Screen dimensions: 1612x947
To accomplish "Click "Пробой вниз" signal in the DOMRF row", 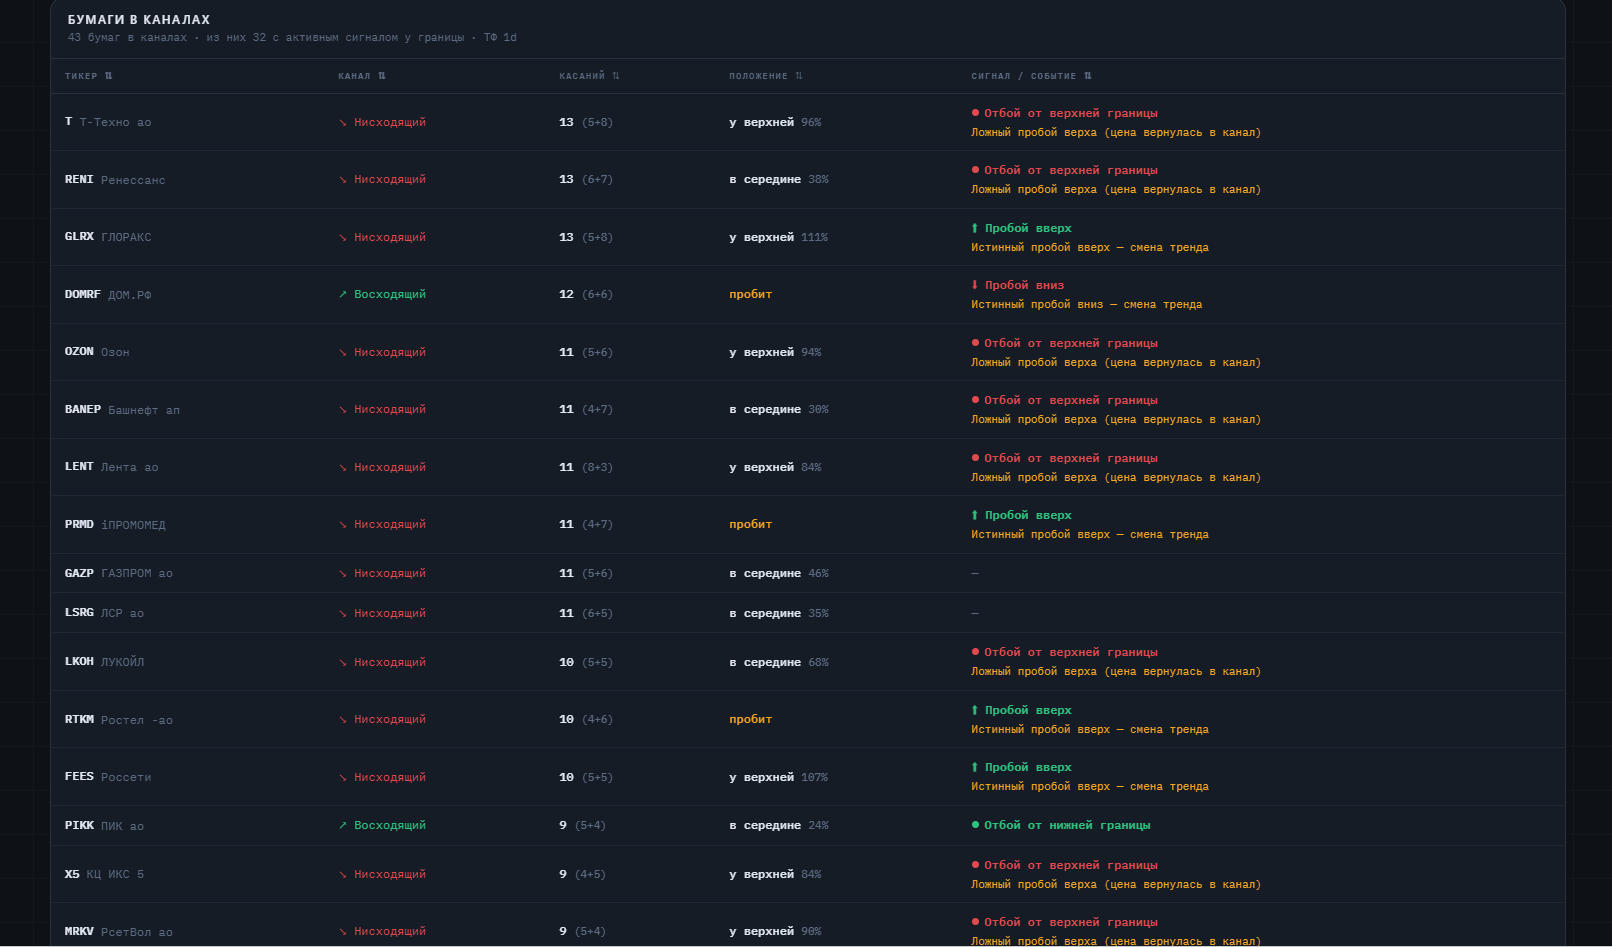I will [1024, 285].
